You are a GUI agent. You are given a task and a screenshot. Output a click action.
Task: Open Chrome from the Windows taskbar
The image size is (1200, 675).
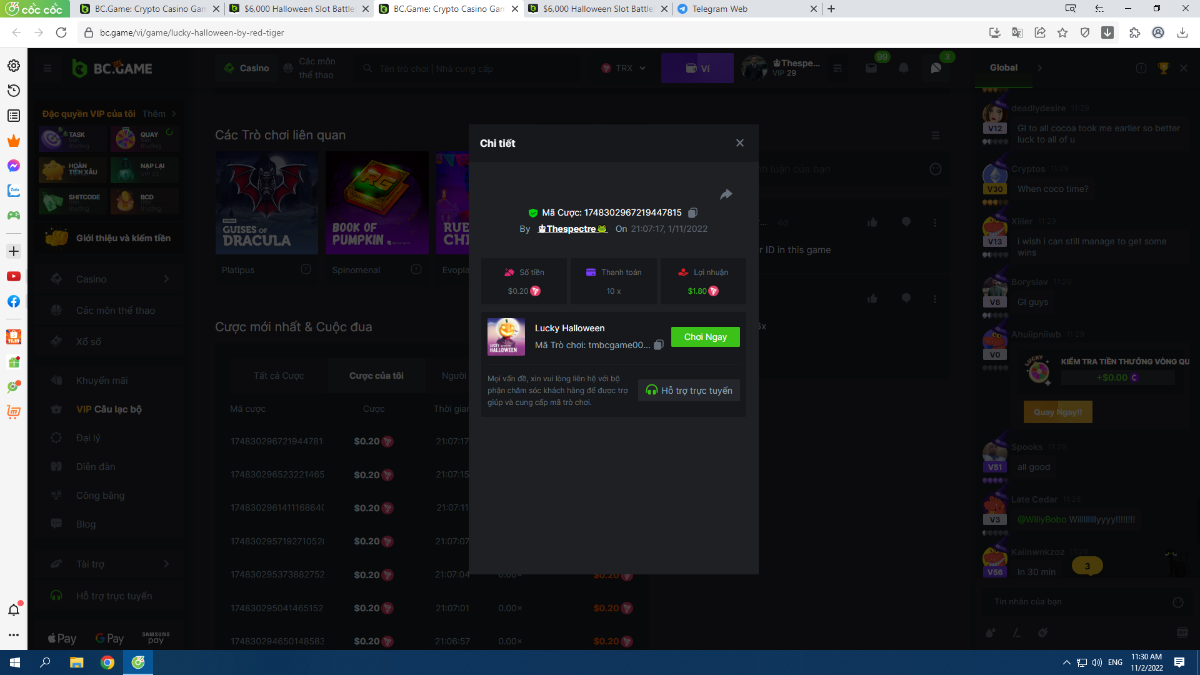(x=107, y=662)
